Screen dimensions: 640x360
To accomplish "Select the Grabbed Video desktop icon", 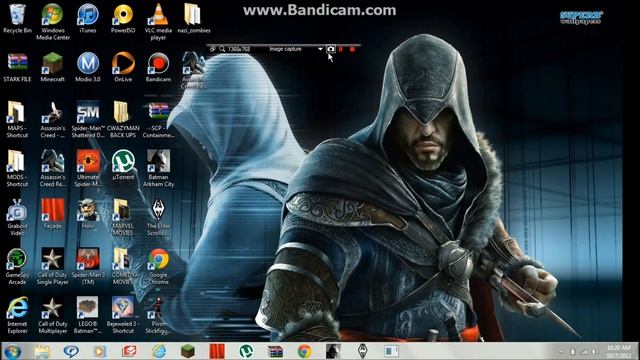I will [17, 217].
